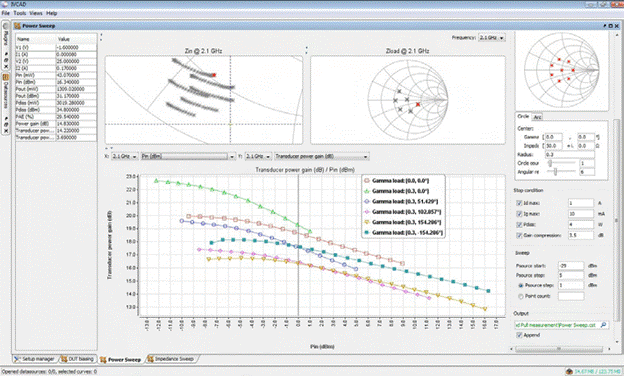Open the Y axis frequency dropdown
The width and height of the screenshot is (624, 376).
(258, 156)
